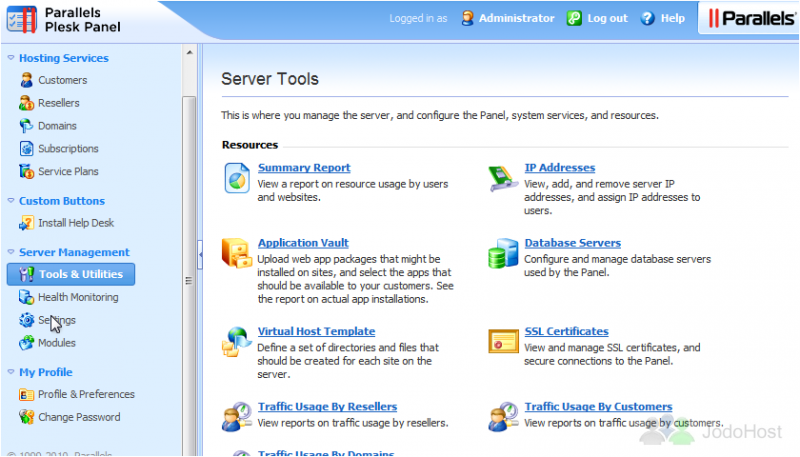
Task: Select Health Monitoring in the sidebar
Action: pyautogui.click(x=78, y=297)
